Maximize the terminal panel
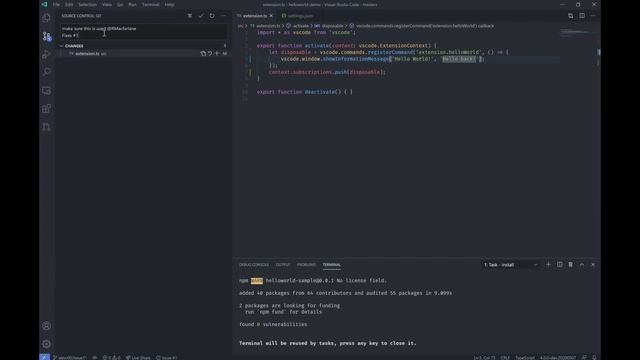640x360 pixels. click(582, 264)
